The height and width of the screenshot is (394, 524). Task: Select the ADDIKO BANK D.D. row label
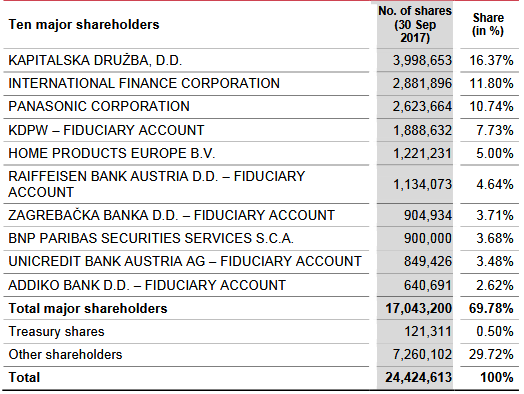[x=147, y=285]
